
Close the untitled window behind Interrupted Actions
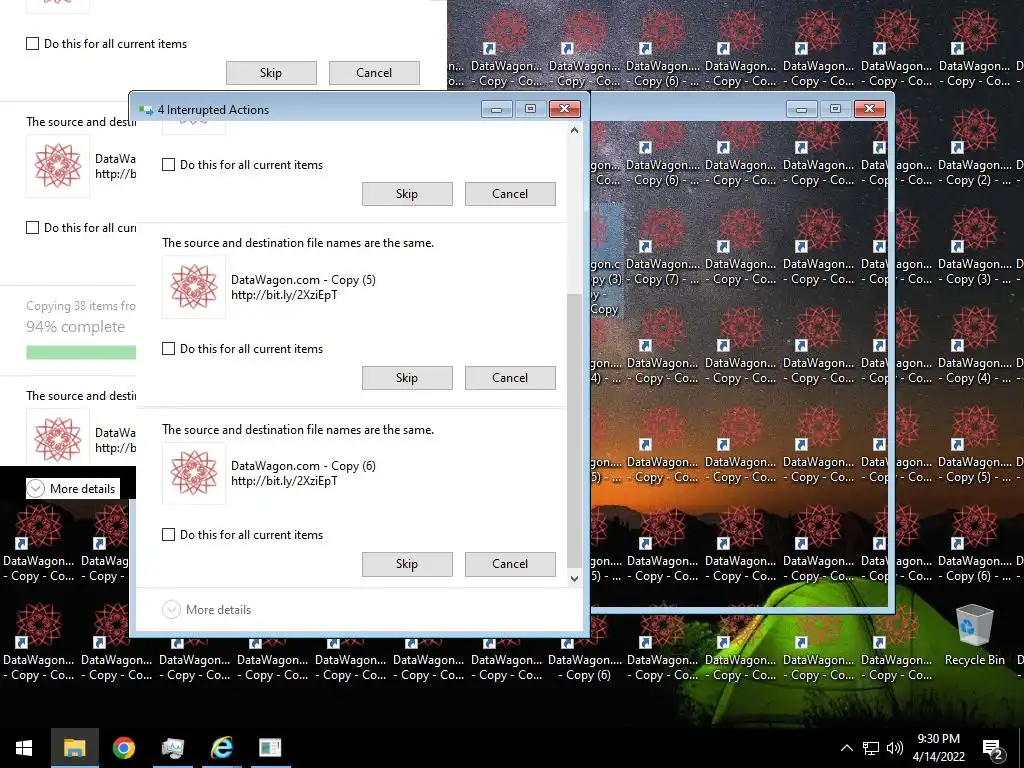click(x=870, y=109)
